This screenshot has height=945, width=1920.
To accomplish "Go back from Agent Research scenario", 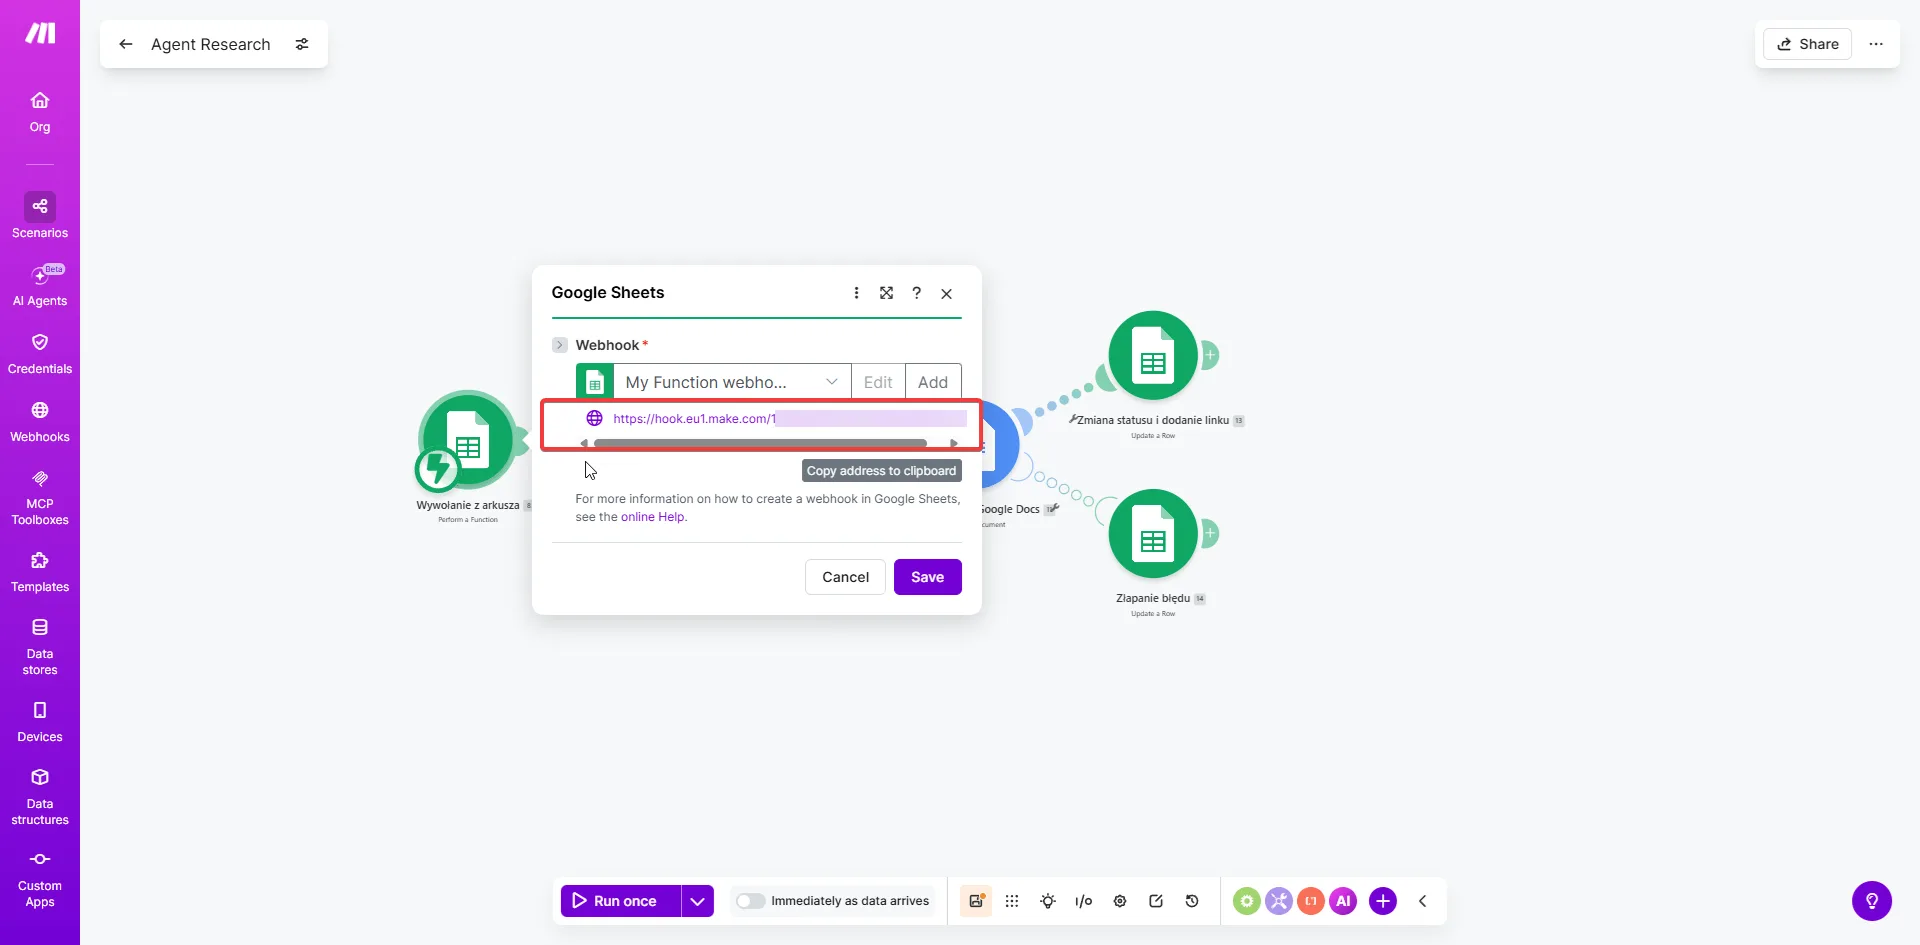I will click(x=126, y=44).
